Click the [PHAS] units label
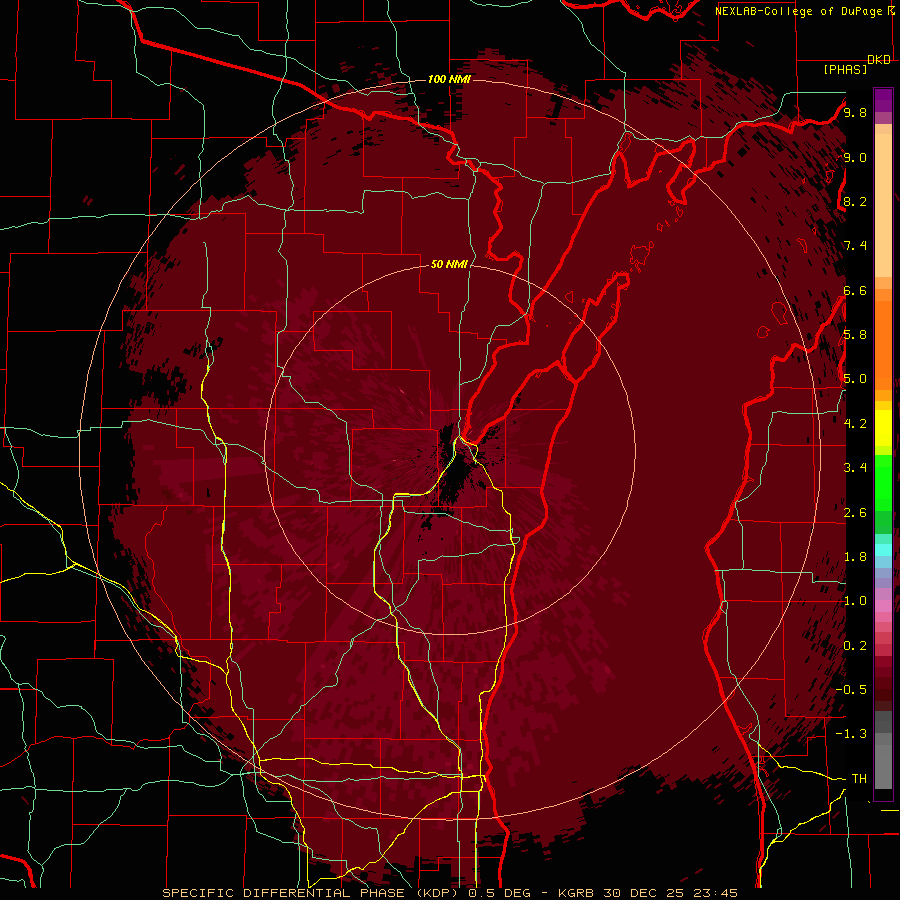Viewport: 900px width, 900px height. tap(845, 70)
